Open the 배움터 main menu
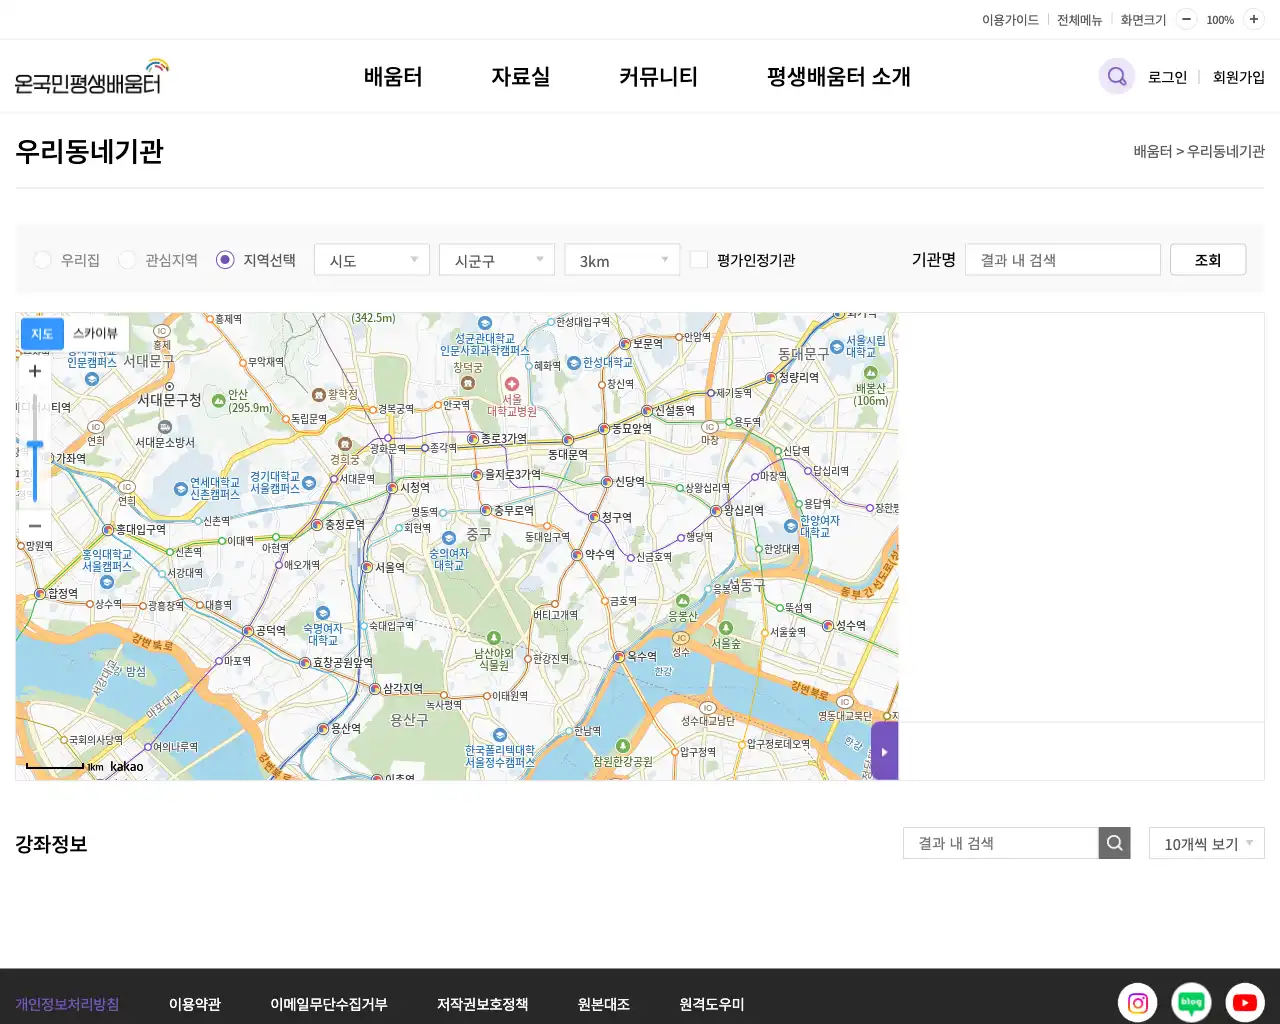Viewport: 1280px width, 1024px height. (393, 77)
